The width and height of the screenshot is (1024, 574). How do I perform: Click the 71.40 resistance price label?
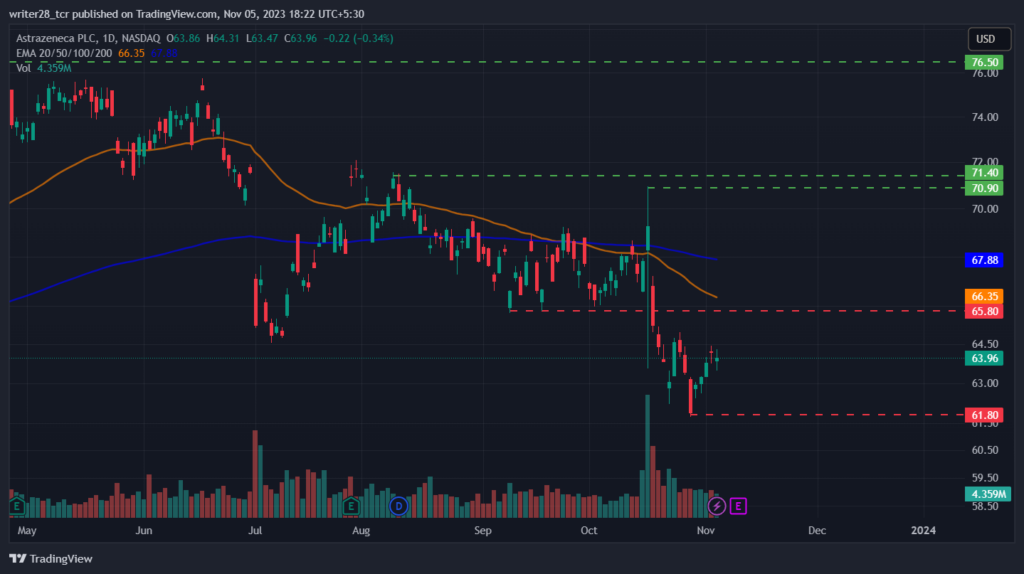[x=984, y=172]
